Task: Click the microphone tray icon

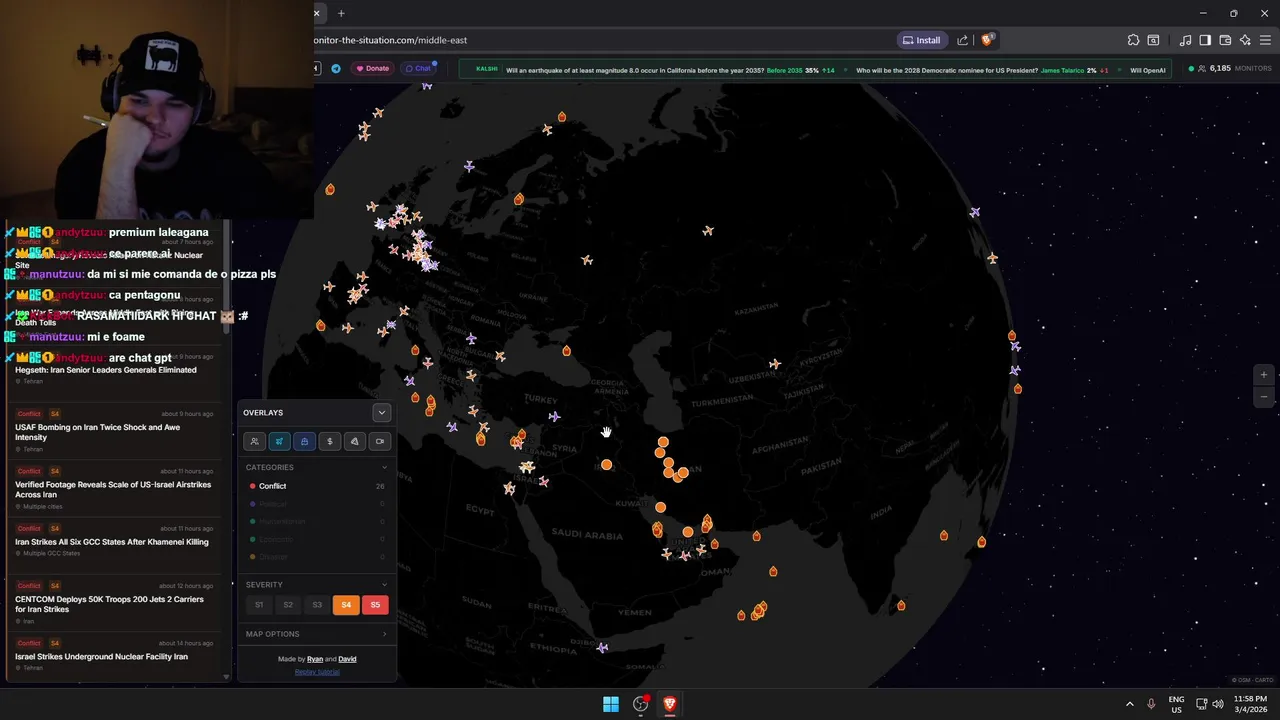Action: 1152,704
